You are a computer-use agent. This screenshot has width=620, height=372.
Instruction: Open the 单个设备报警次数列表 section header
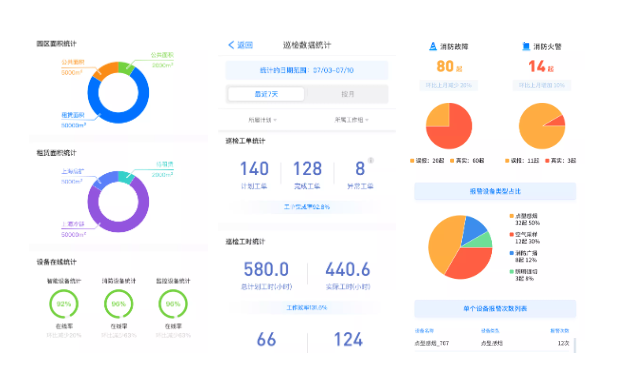tap(495, 308)
